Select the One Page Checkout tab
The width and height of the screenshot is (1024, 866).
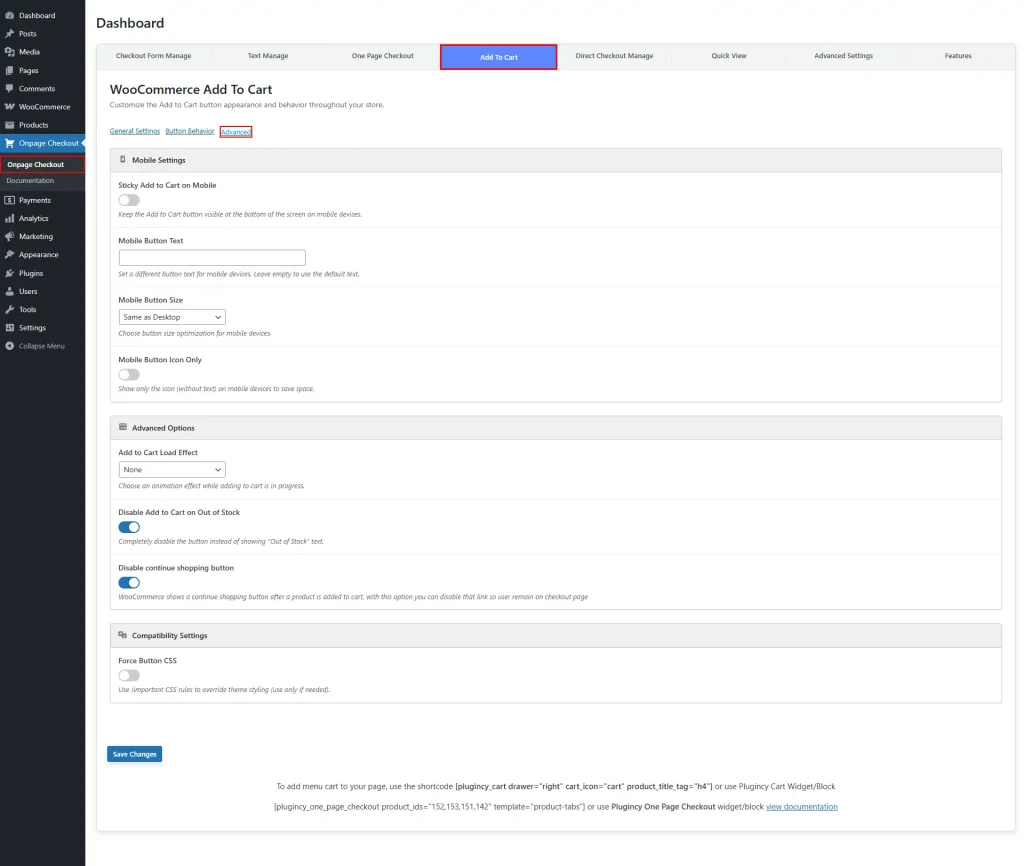[x=383, y=56]
